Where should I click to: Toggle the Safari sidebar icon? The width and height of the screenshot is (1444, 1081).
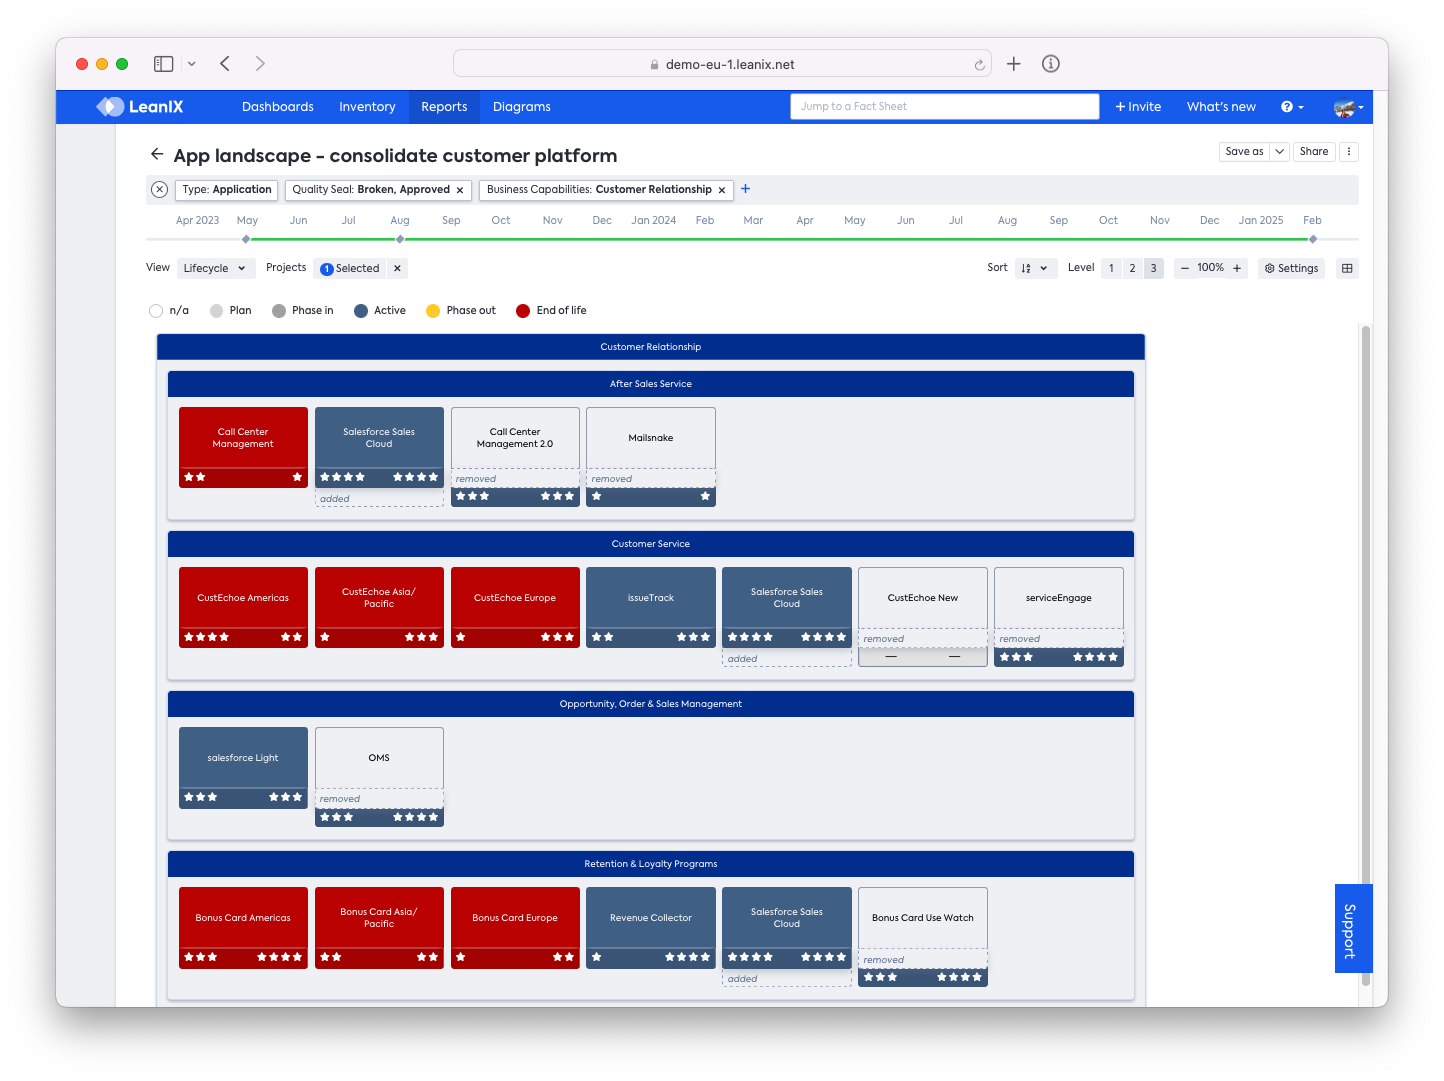click(x=164, y=64)
